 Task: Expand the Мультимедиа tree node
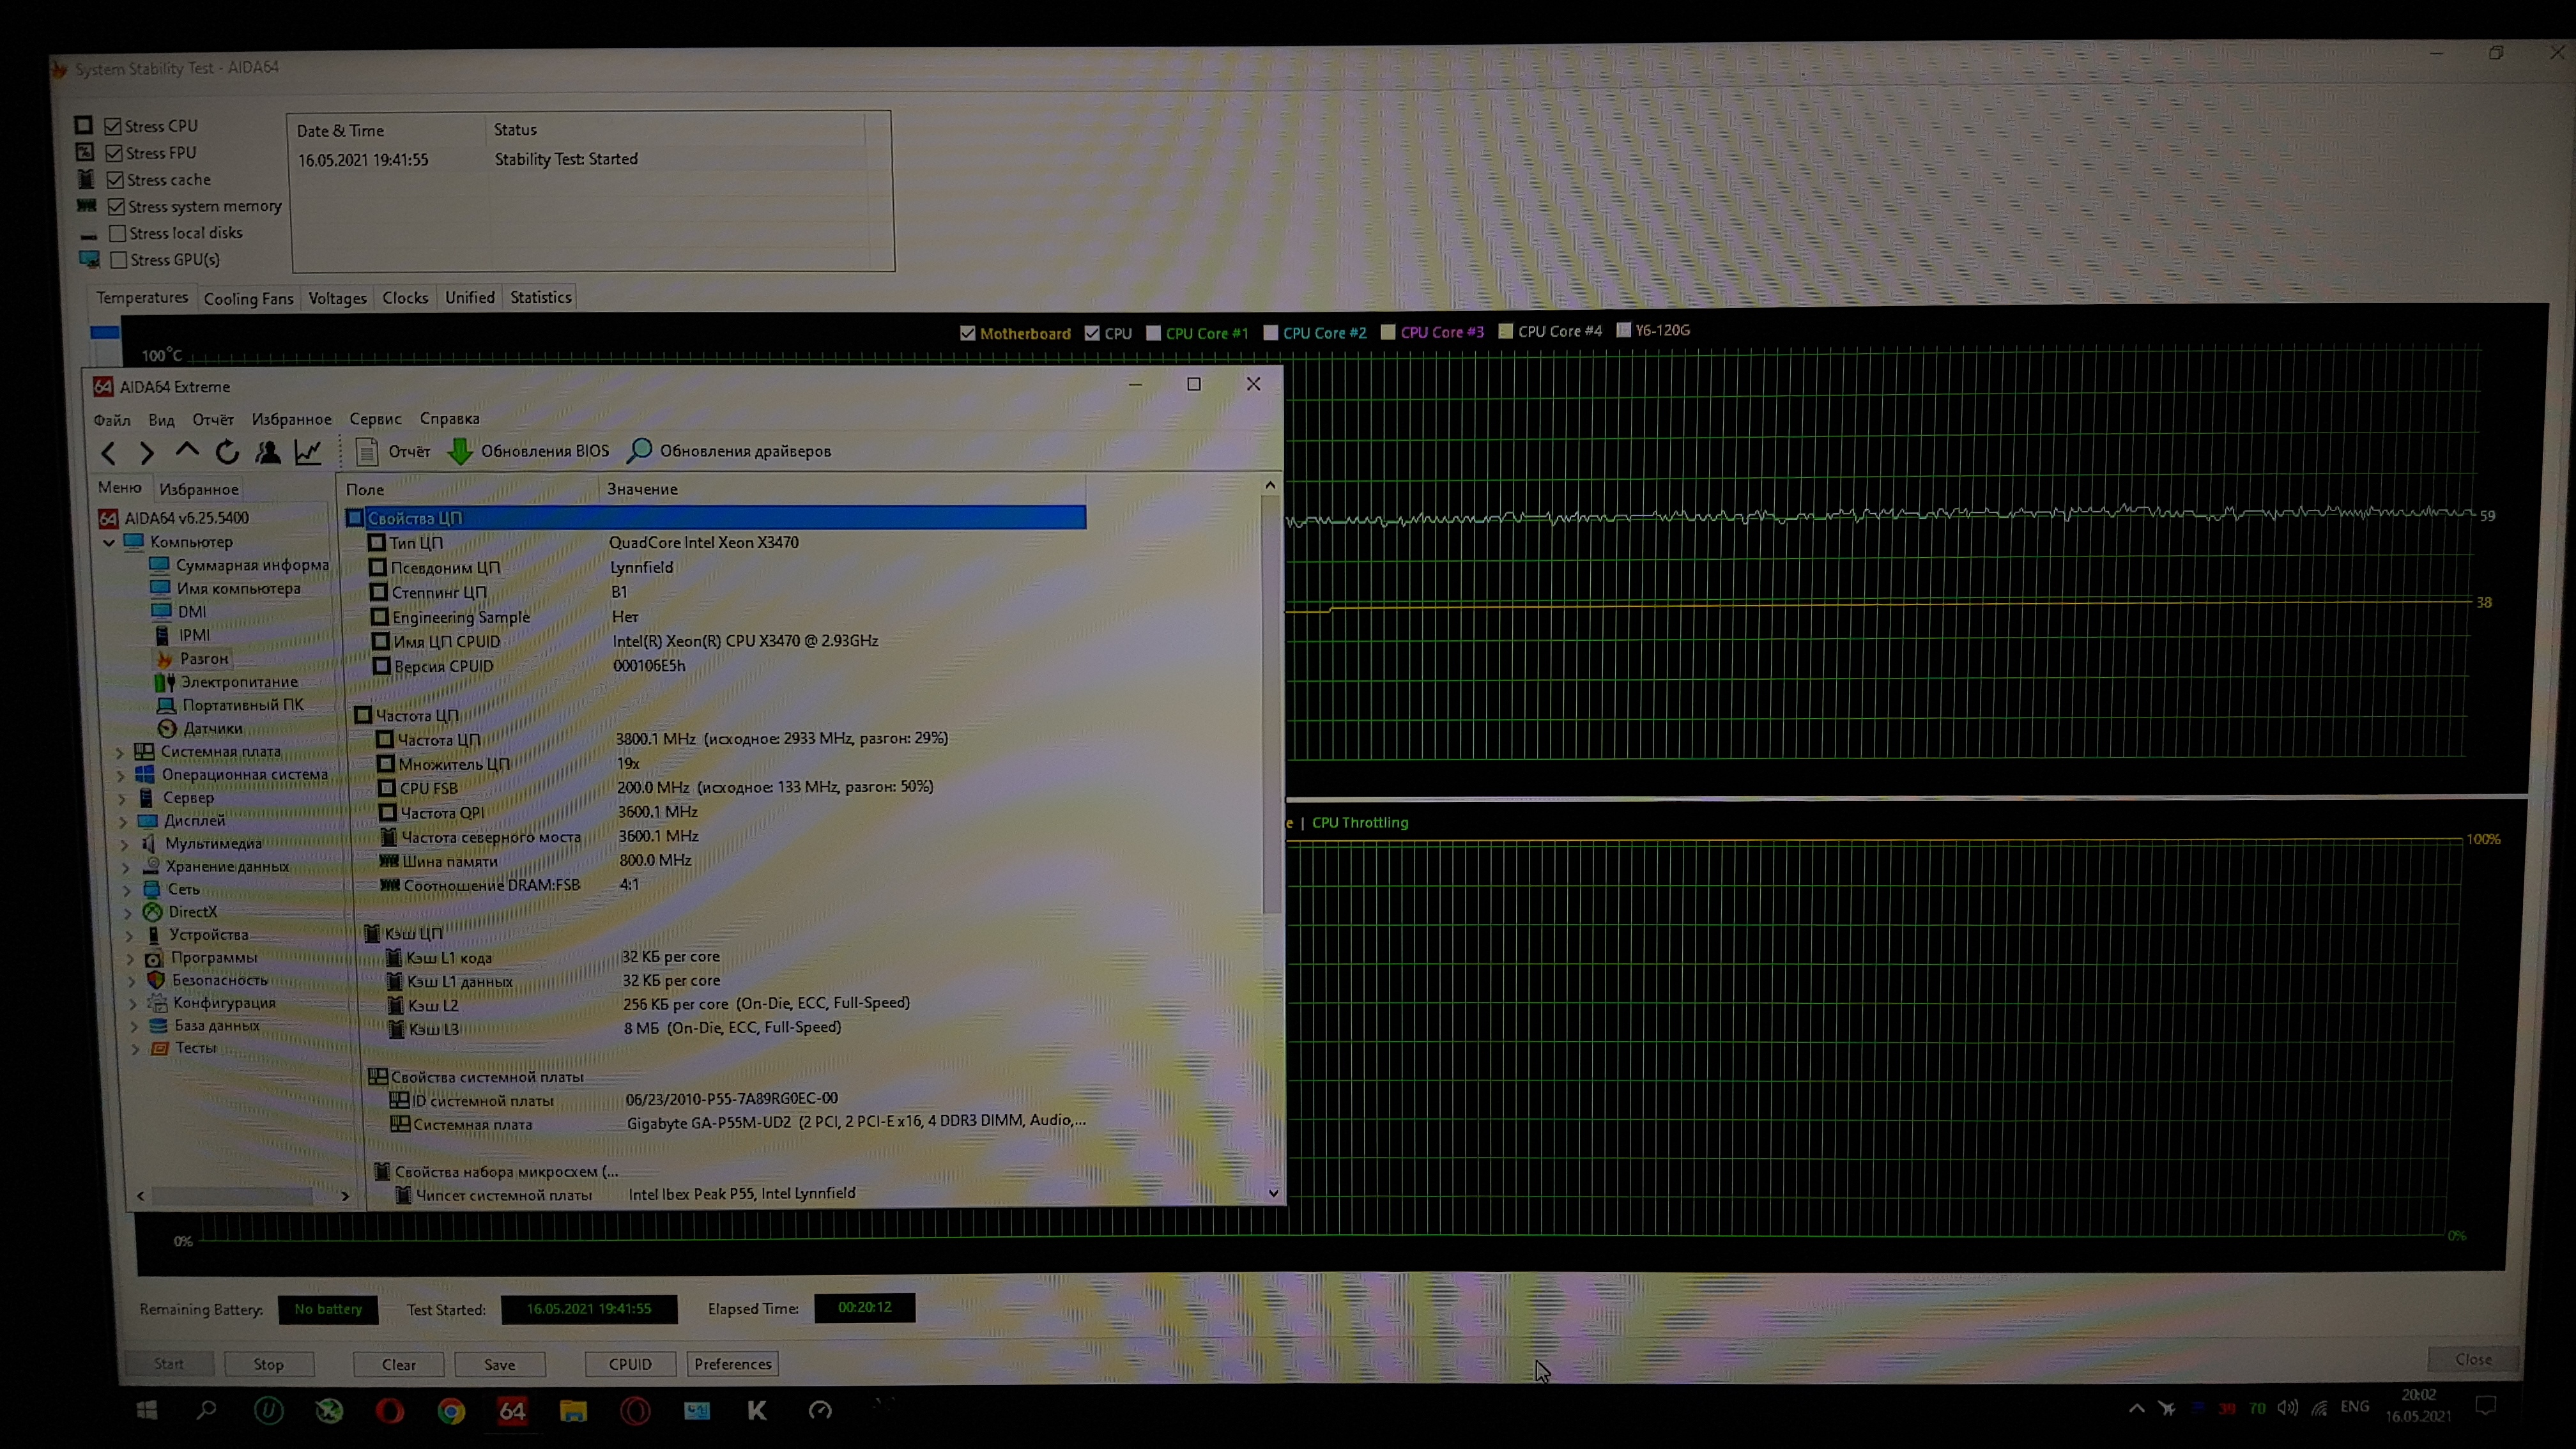point(124,844)
